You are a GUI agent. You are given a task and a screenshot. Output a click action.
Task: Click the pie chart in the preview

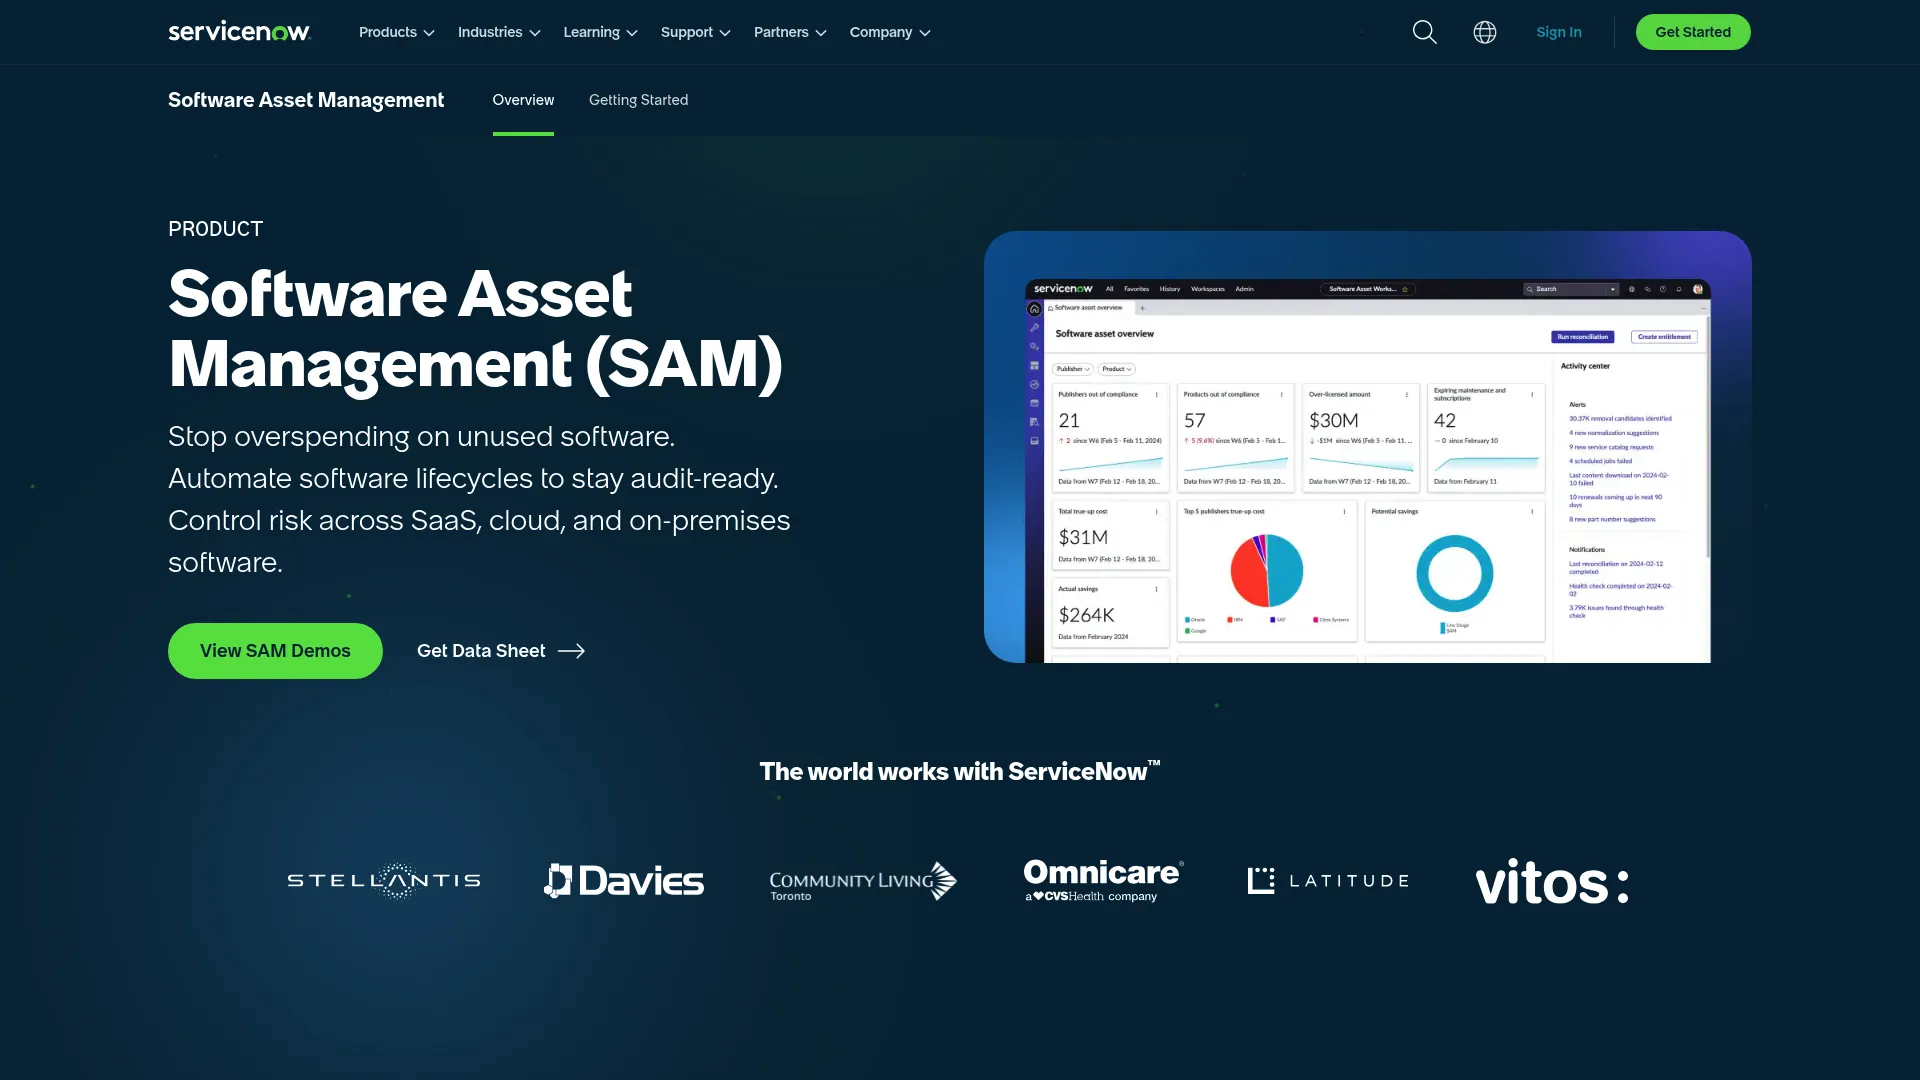point(1266,571)
